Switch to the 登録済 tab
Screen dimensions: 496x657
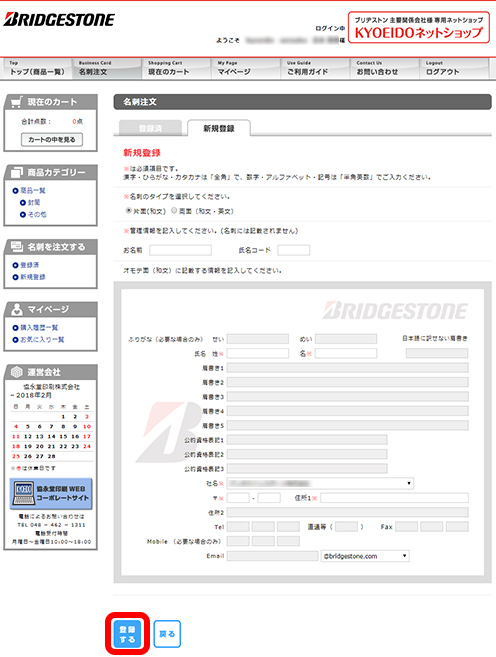point(150,128)
